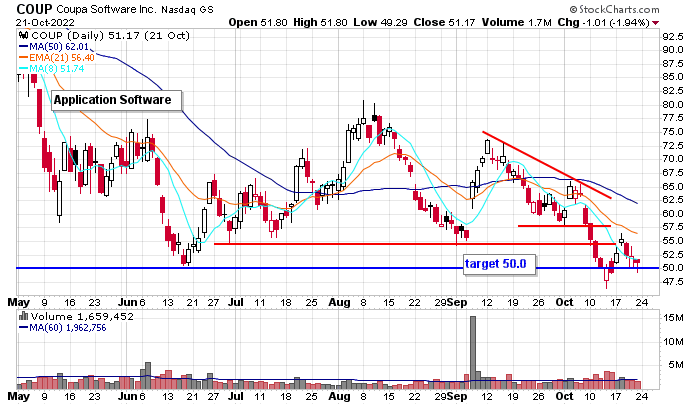This screenshot has width=700, height=405.
Task: Select the MA(60) 1,962,756 legend entry
Action: click(62, 328)
